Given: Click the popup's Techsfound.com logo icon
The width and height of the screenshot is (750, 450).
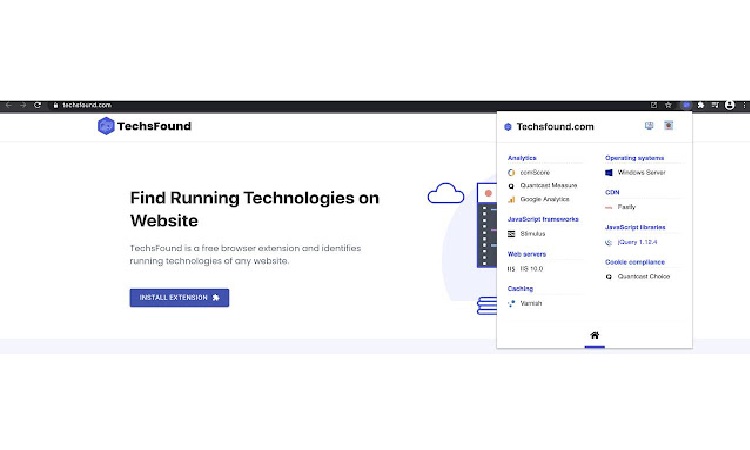Looking at the screenshot, I should pyautogui.click(x=508, y=127).
